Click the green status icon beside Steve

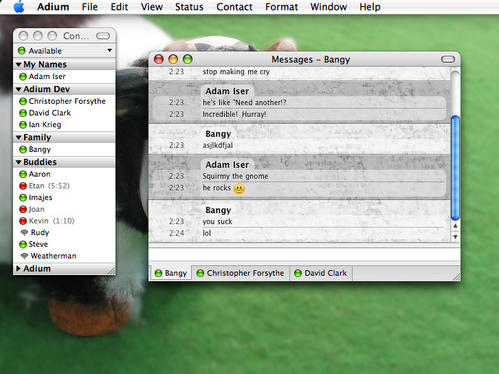pyautogui.click(x=23, y=244)
